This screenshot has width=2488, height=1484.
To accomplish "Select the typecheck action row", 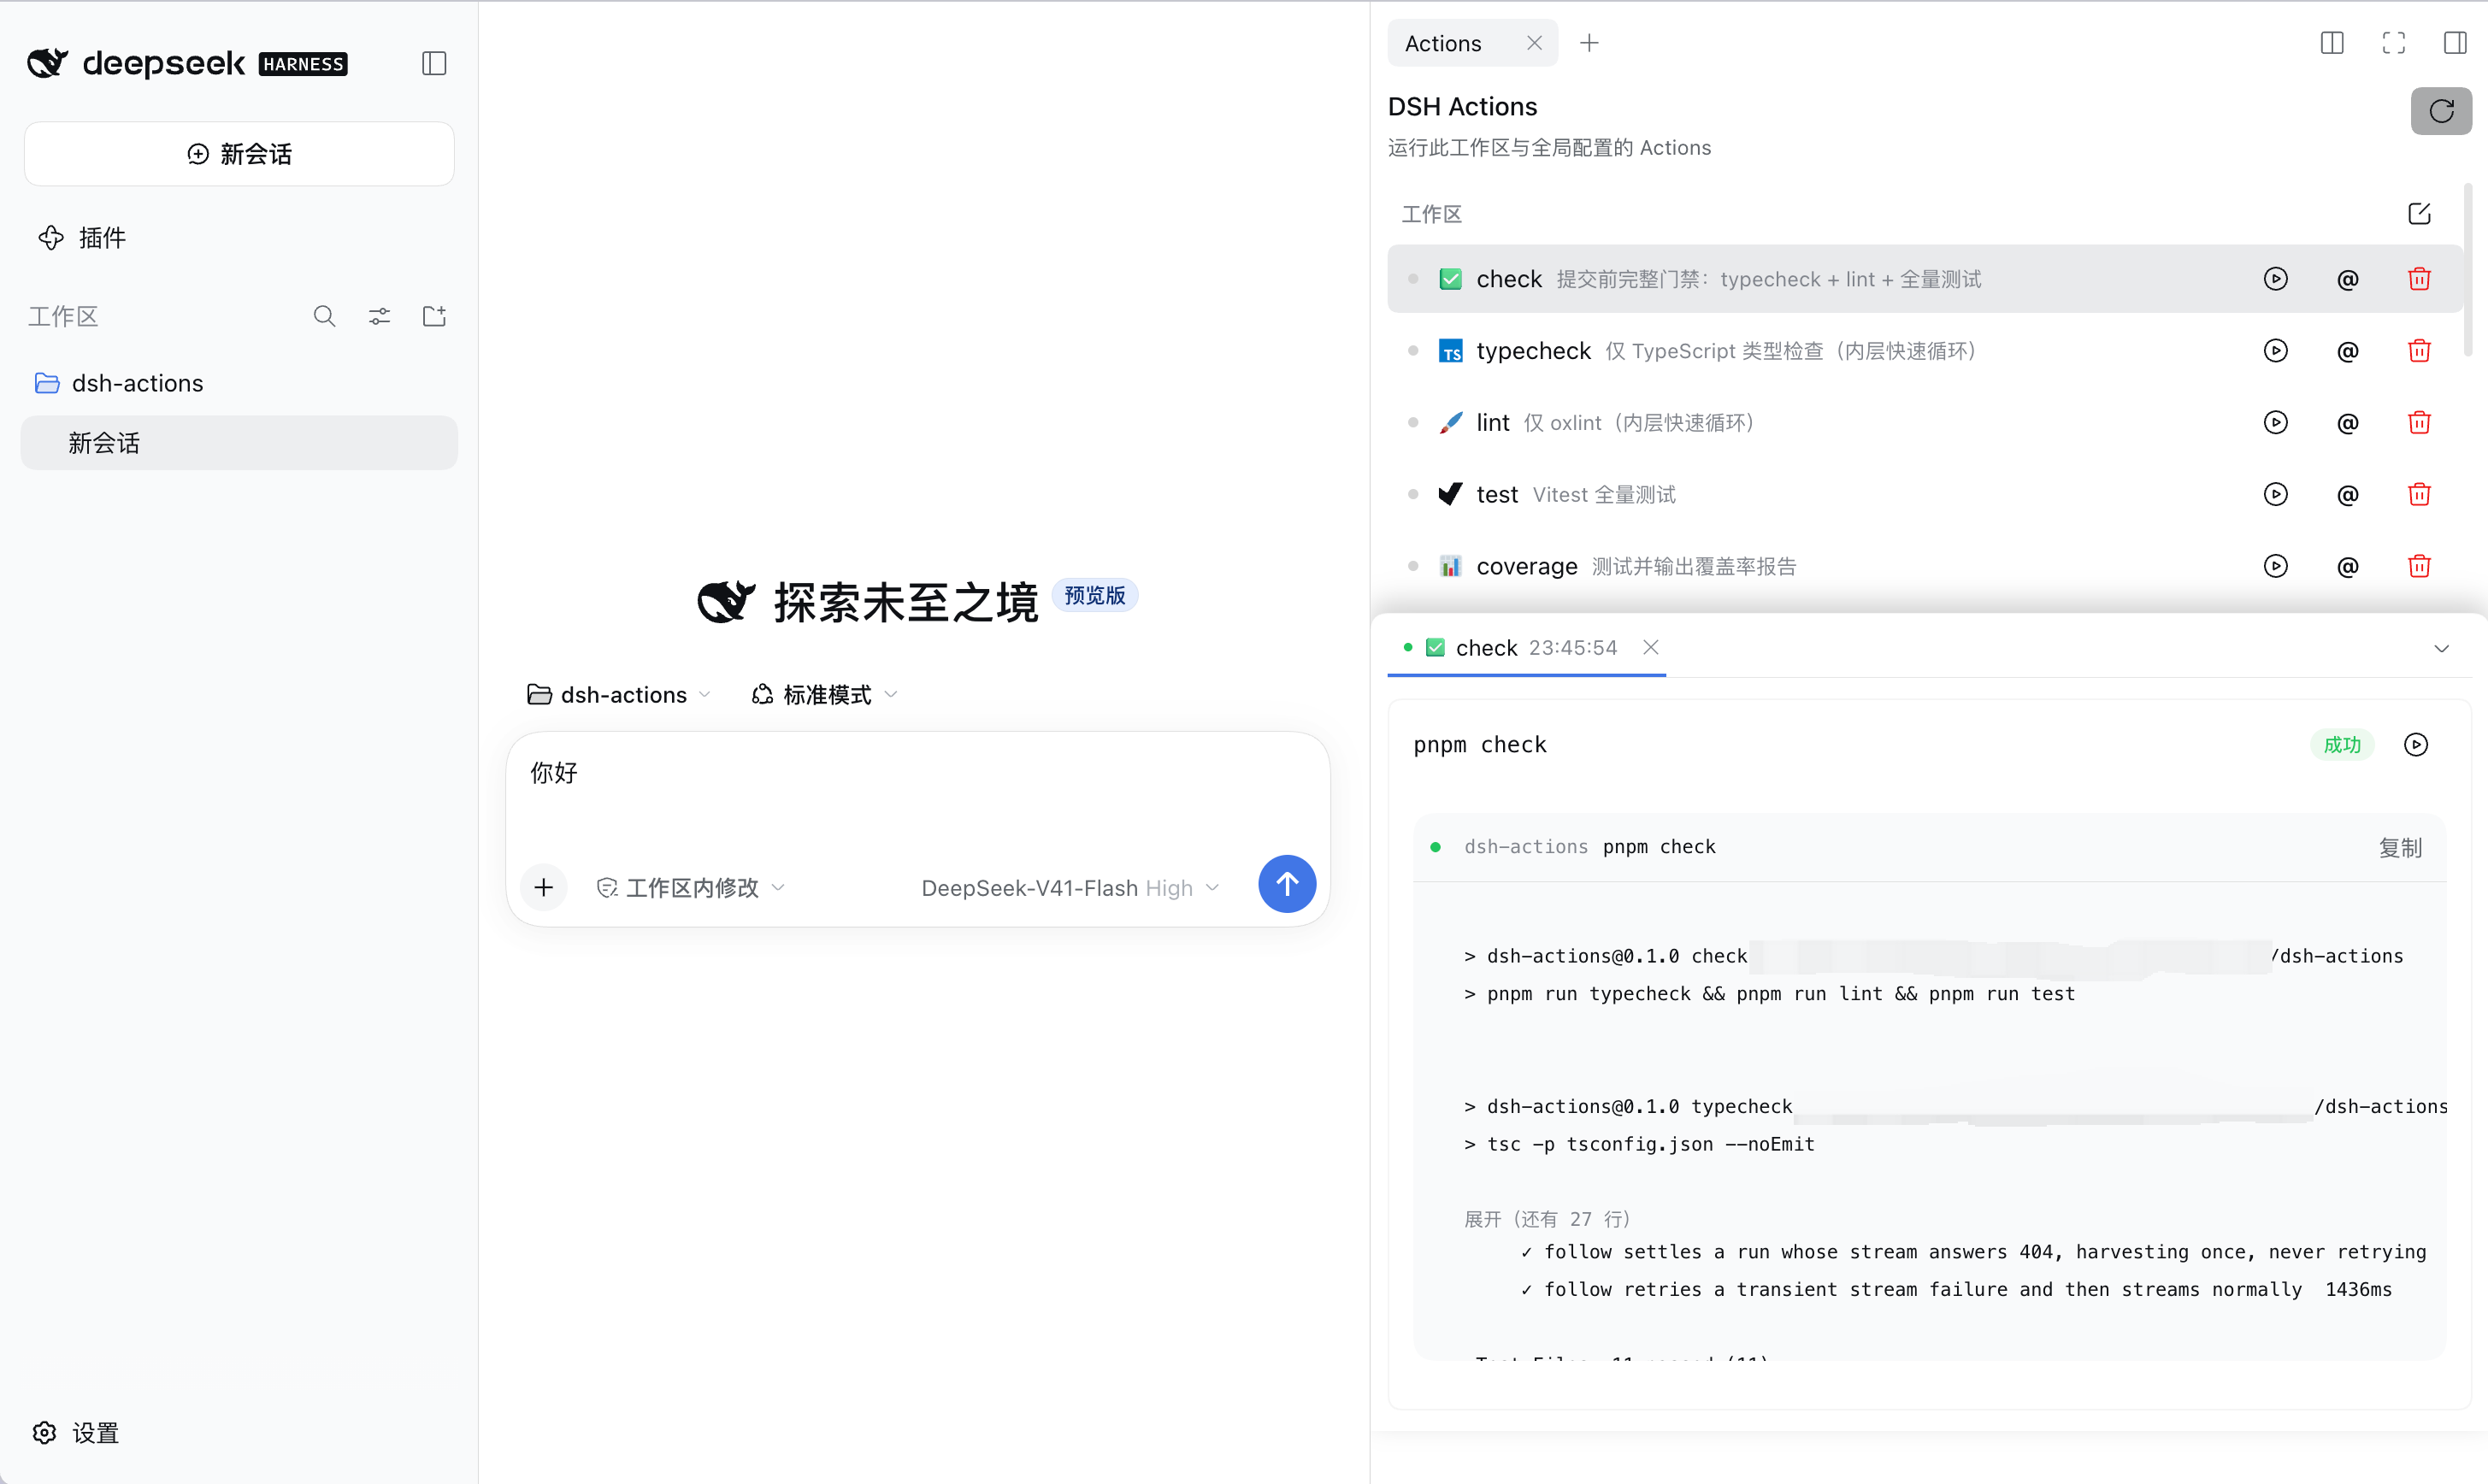I will coord(1924,351).
